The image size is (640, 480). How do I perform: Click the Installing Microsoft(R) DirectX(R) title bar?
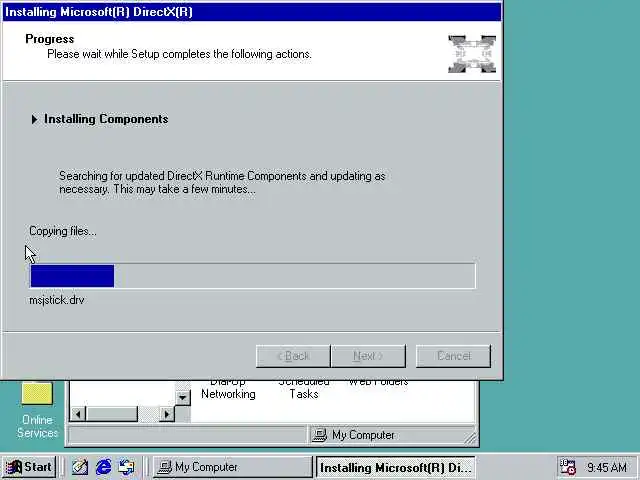click(x=252, y=12)
